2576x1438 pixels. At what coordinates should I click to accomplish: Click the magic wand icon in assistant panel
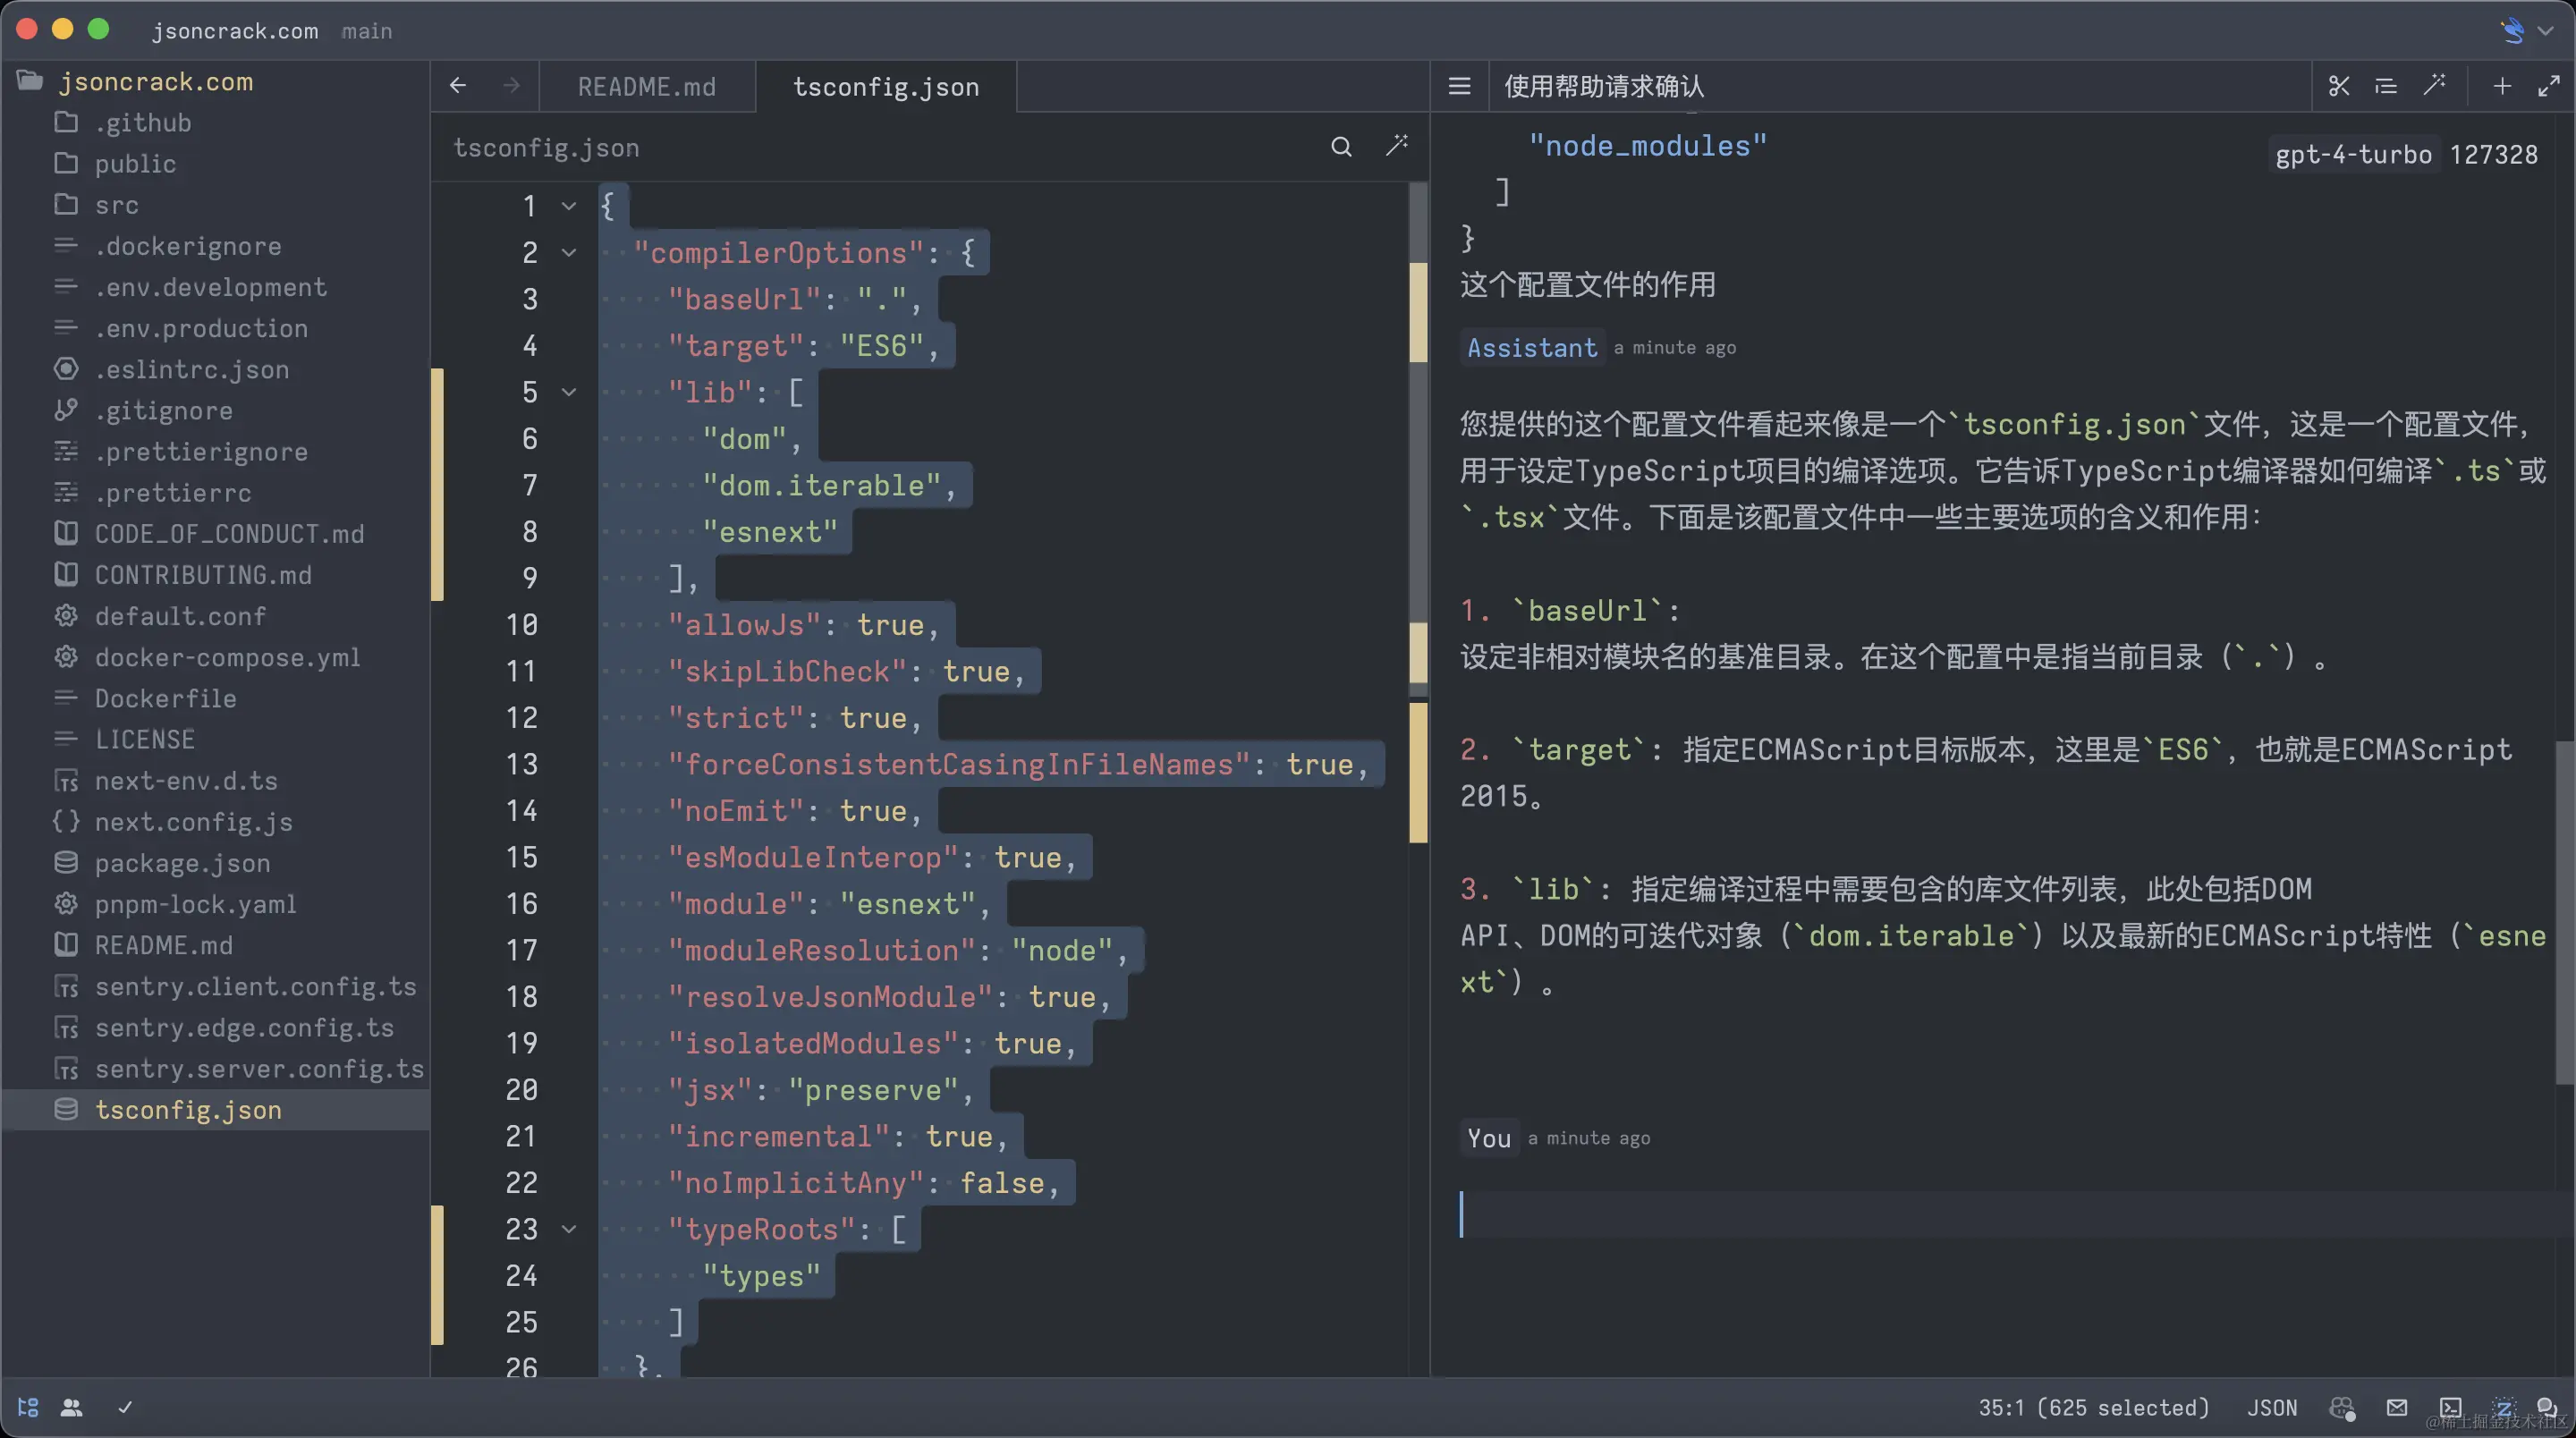(2434, 86)
